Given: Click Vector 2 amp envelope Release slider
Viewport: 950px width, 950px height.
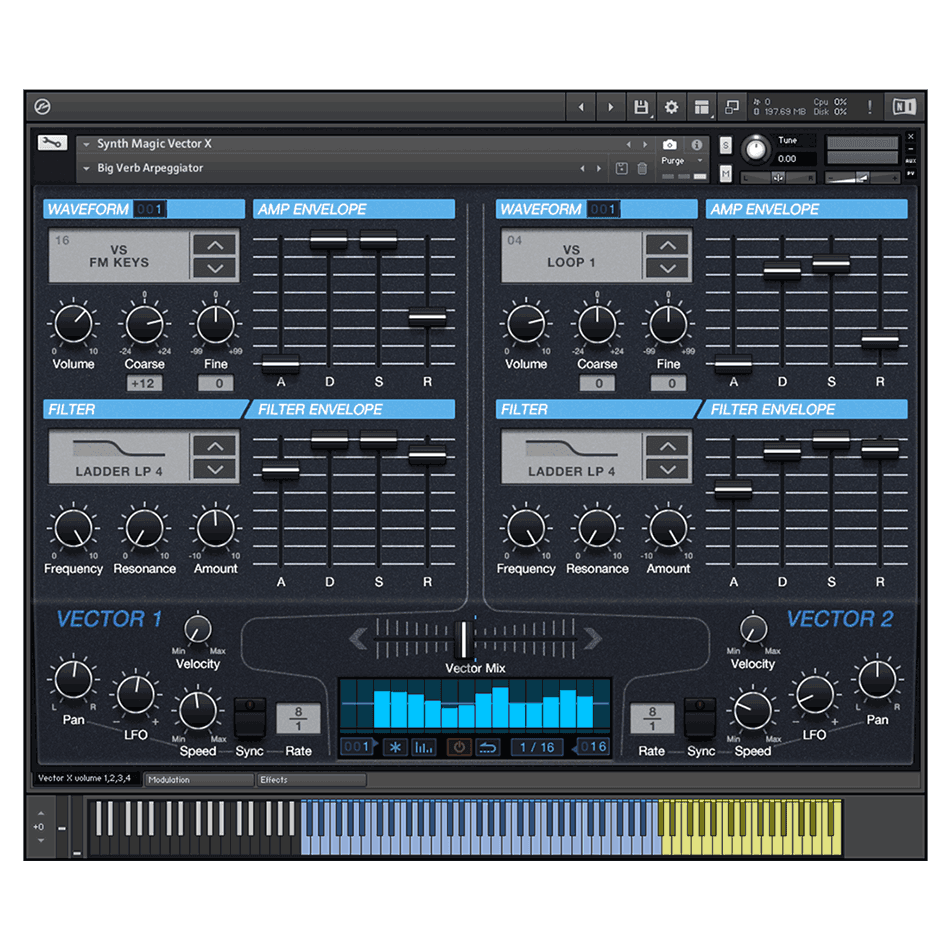Looking at the screenshot, I should (880, 341).
